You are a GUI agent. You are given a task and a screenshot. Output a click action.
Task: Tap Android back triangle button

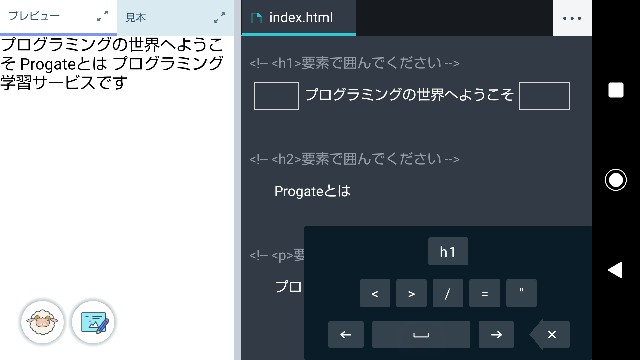coord(615,270)
